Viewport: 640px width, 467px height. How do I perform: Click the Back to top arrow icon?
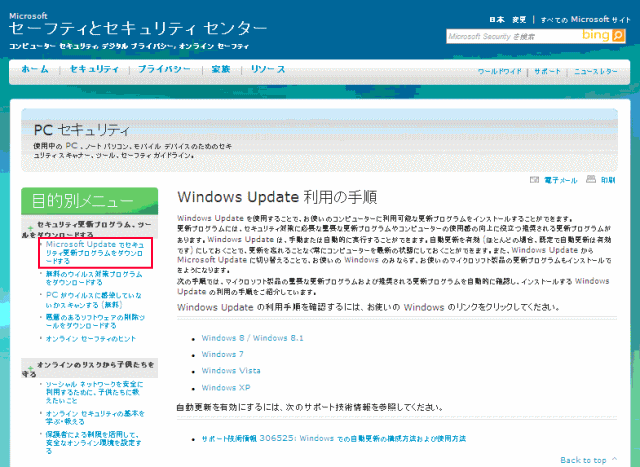click(x=614, y=459)
